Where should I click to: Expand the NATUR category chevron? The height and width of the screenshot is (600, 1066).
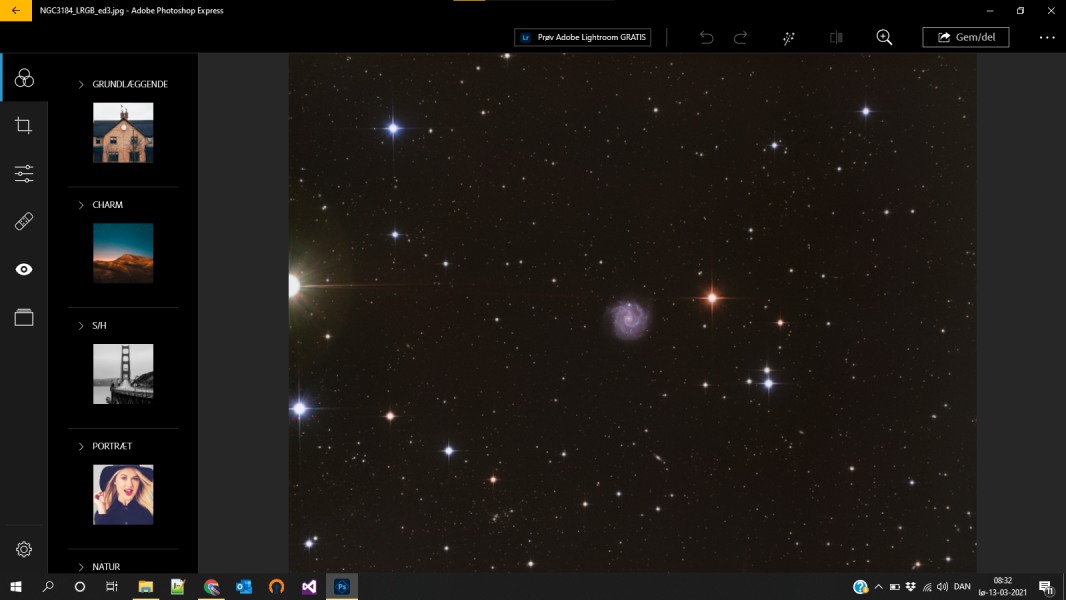click(81, 567)
